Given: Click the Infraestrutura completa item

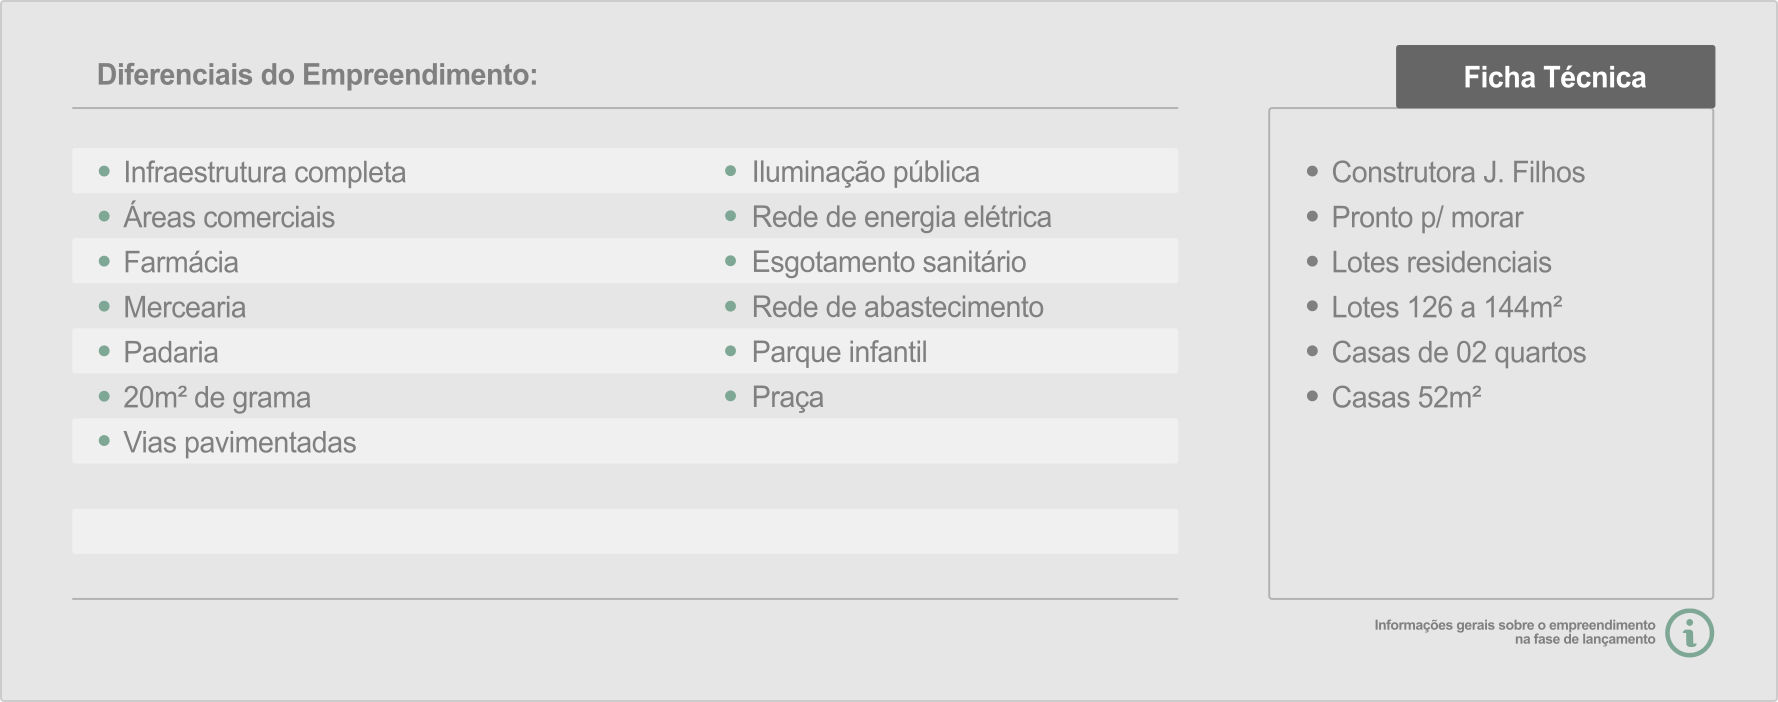Looking at the screenshot, I should 264,172.
